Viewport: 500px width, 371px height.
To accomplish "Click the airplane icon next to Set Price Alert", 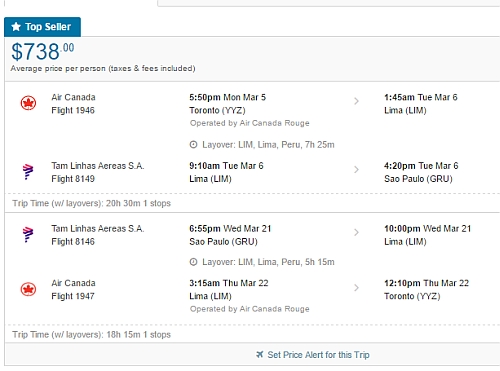I will coord(260,354).
